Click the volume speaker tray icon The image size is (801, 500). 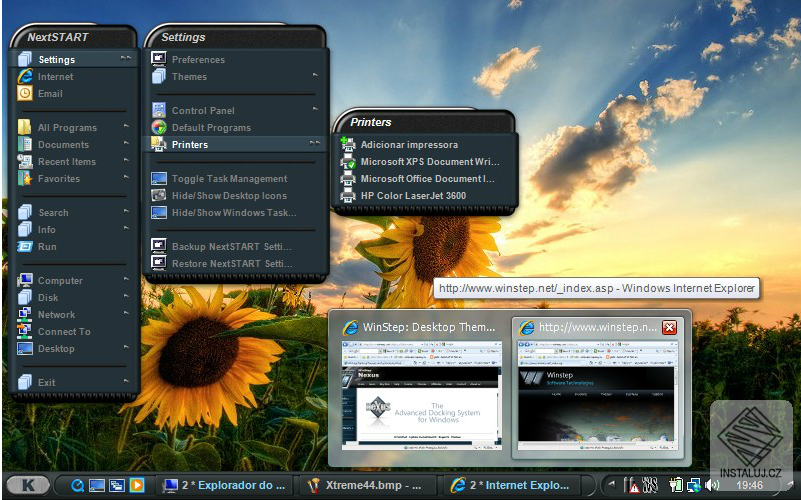coord(710,485)
